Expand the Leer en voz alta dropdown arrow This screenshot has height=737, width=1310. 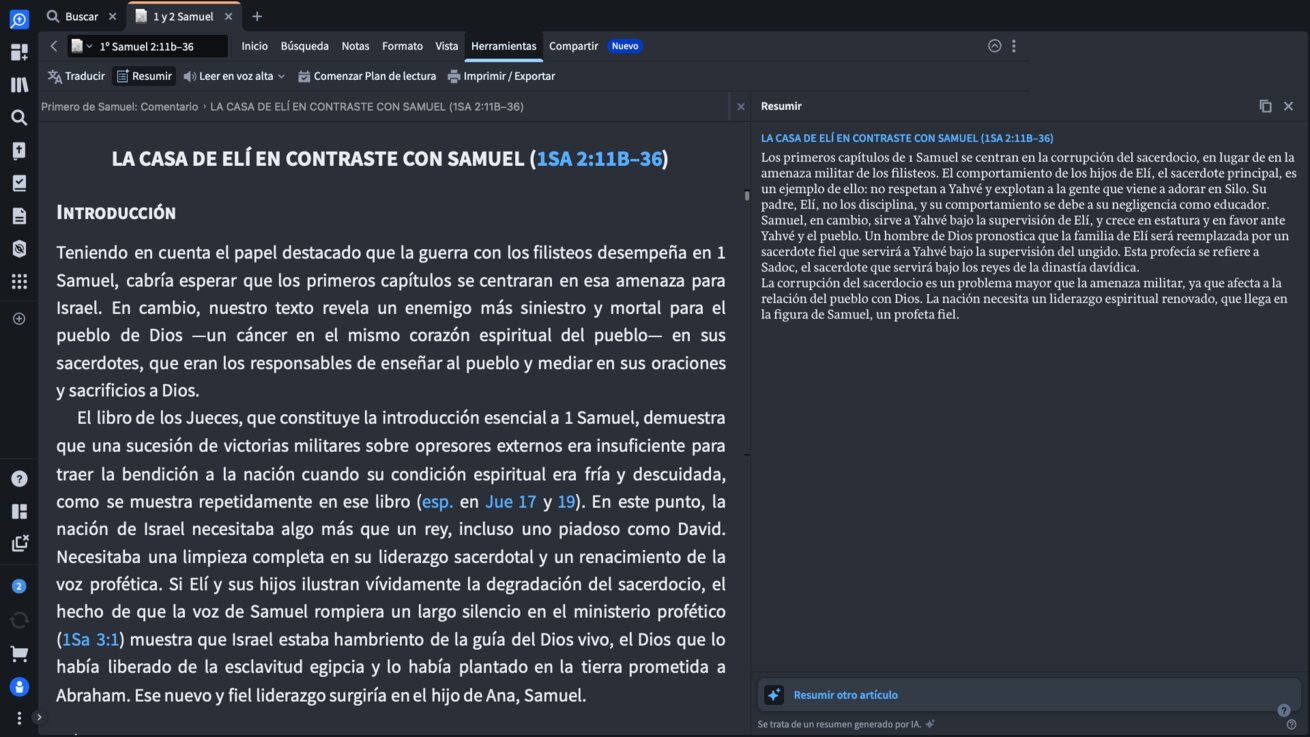click(x=281, y=76)
